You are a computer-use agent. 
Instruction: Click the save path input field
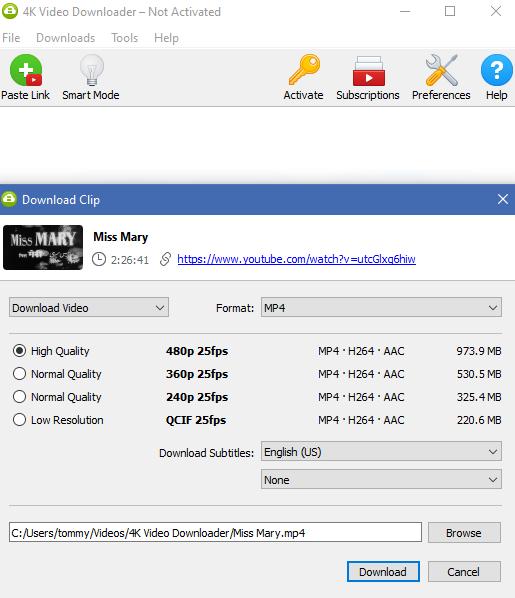point(215,532)
